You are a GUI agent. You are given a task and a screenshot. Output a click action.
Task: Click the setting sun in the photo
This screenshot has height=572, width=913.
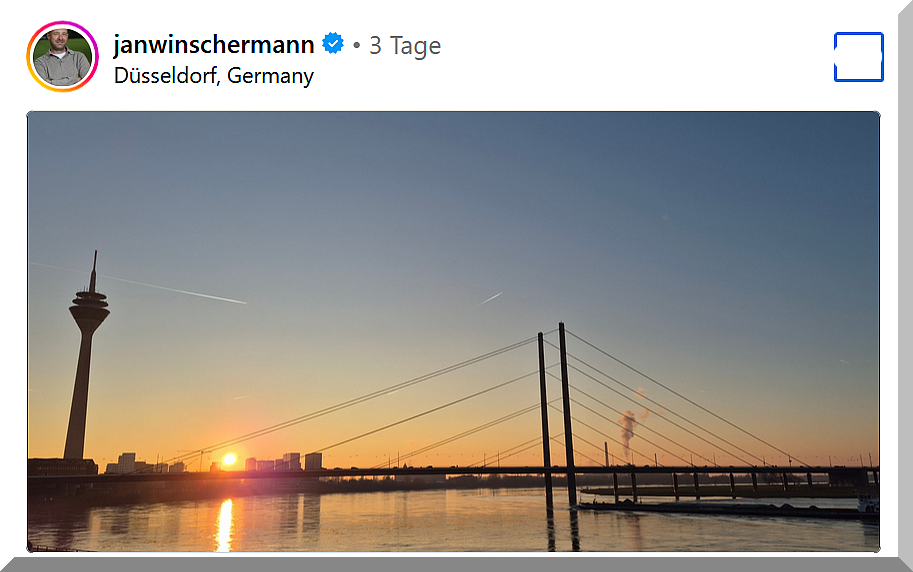pyautogui.click(x=230, y=459)
